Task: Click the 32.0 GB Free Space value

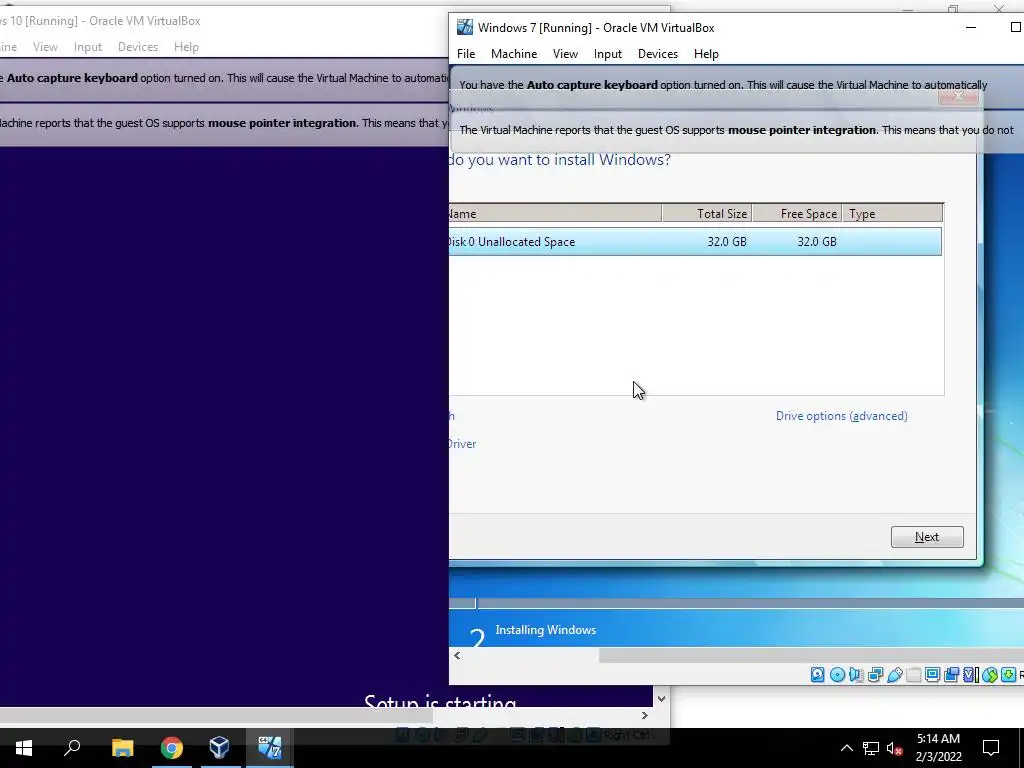Action: click(817, 242)
